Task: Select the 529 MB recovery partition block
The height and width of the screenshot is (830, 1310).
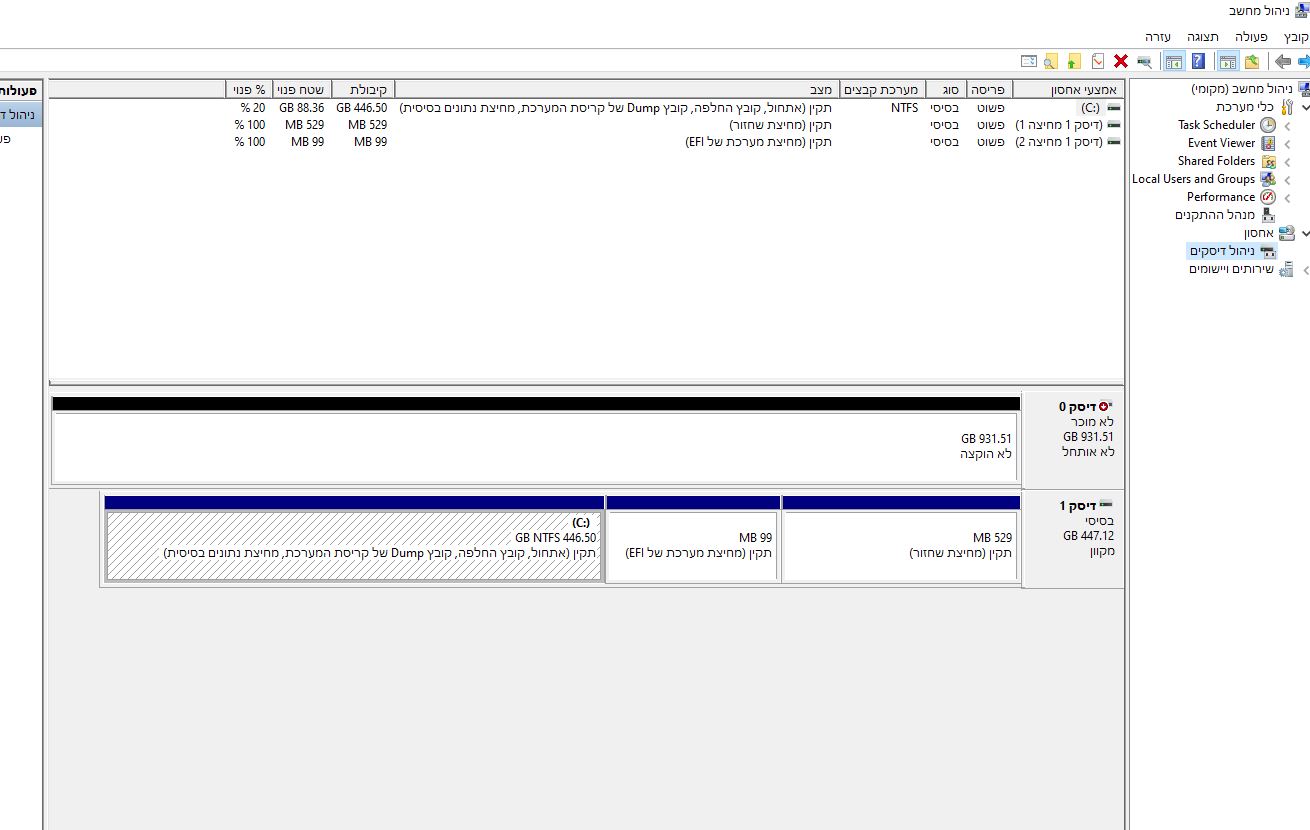Action: click(901, 545)
